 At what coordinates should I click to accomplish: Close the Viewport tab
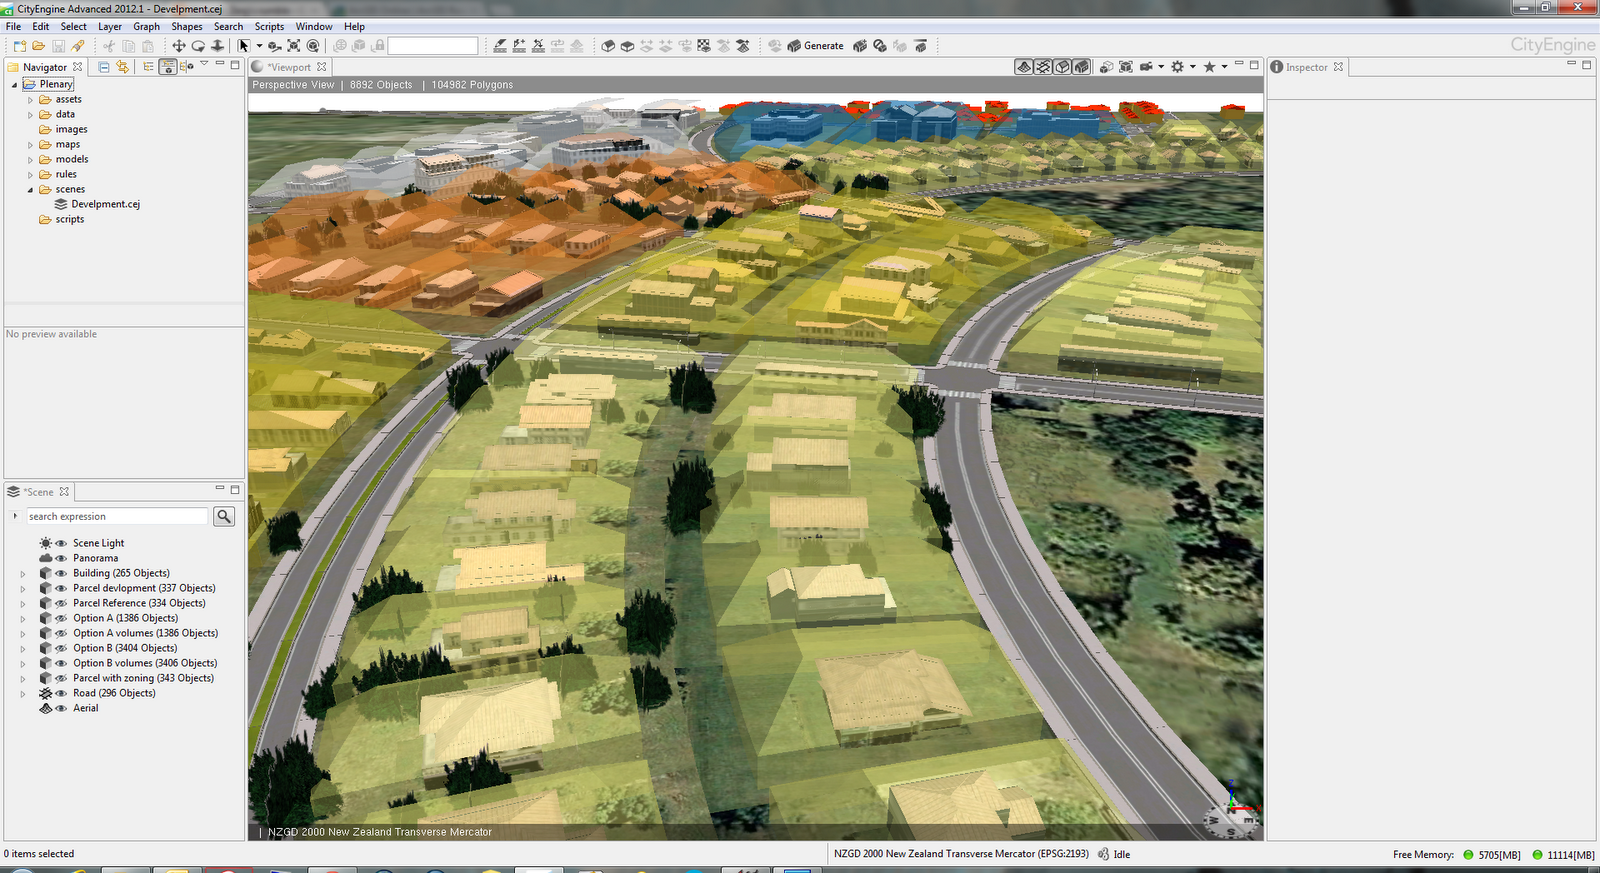point(322,67)
